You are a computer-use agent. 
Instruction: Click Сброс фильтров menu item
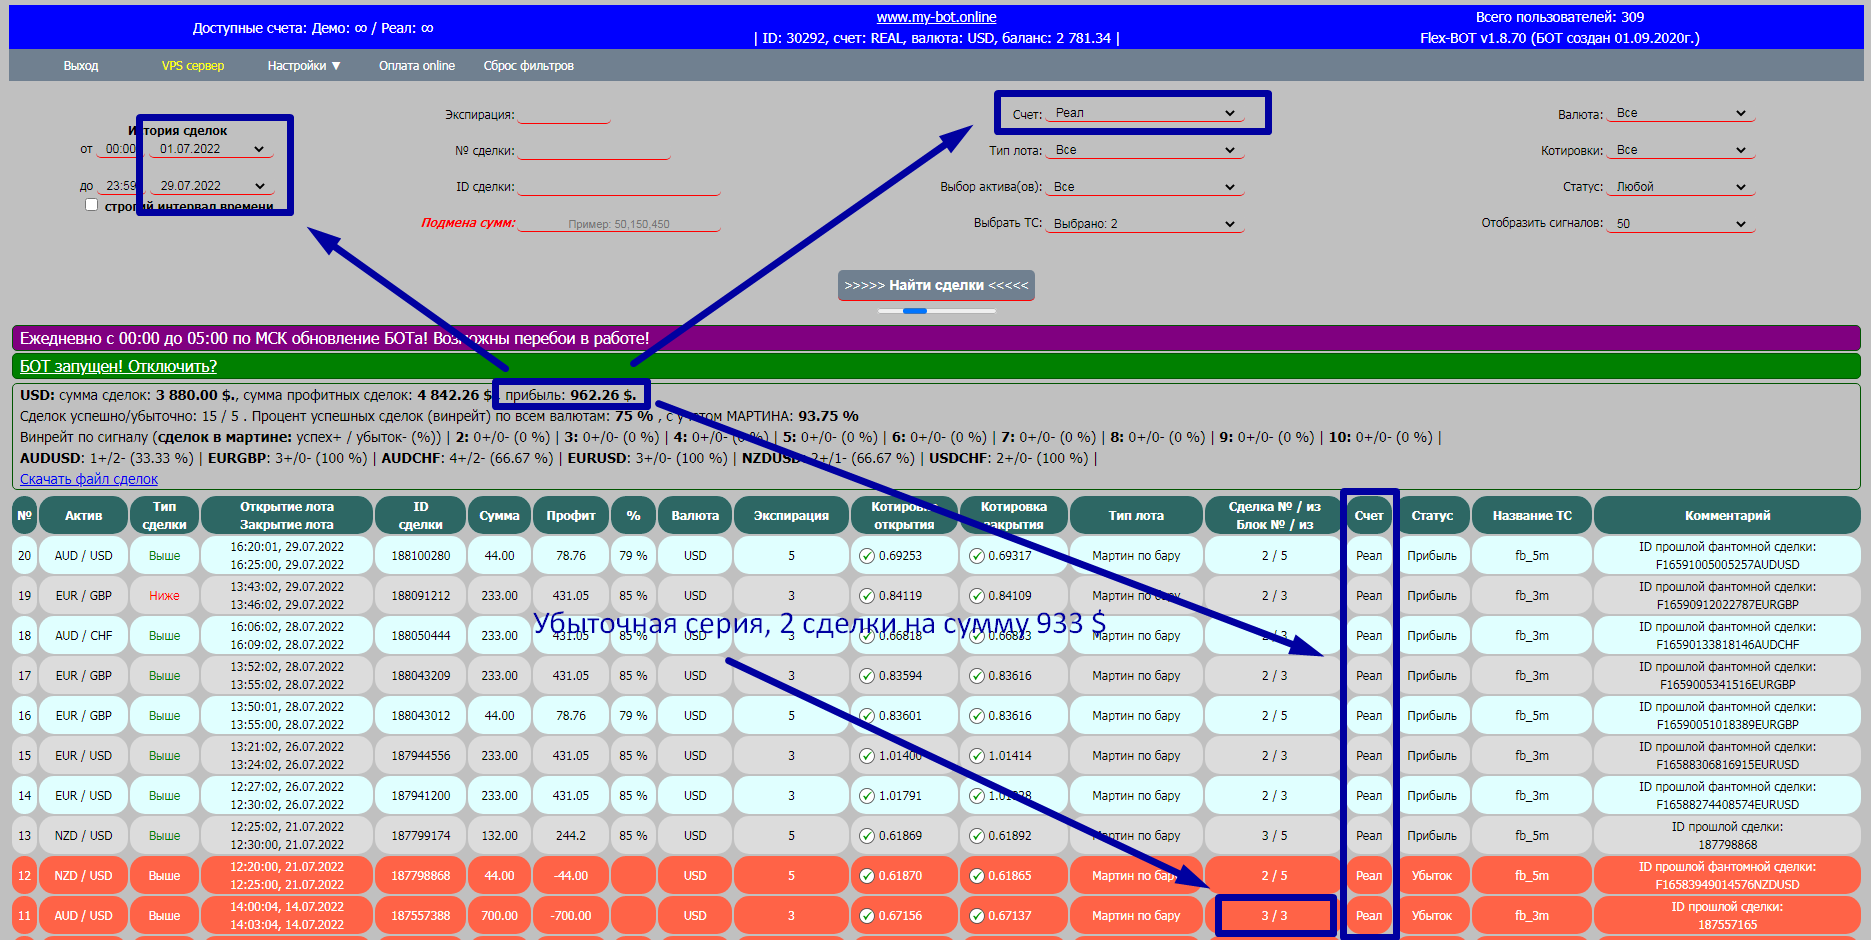click(x=529, y=66)
